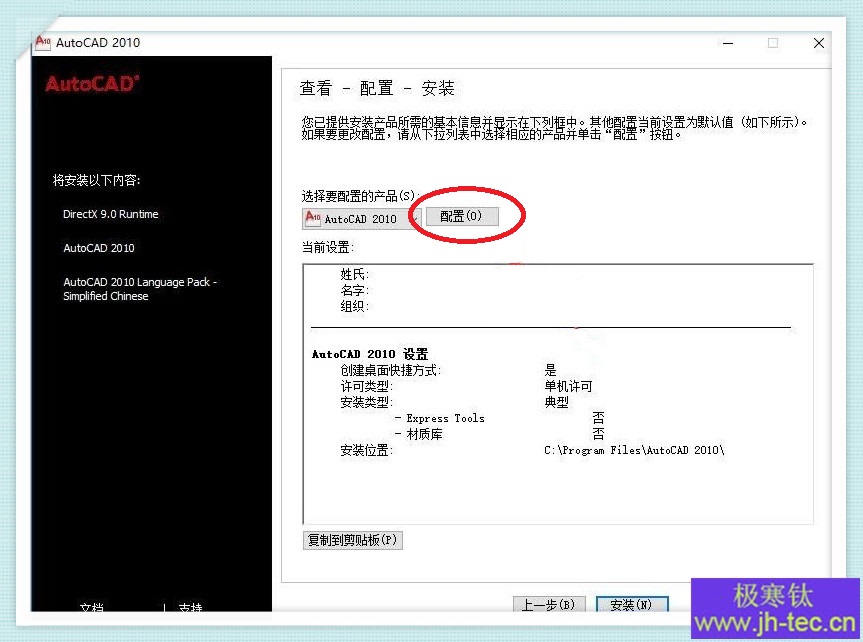Click the C:\Program Files\AutoCAD 2010\ path

(x=634, y=450)
